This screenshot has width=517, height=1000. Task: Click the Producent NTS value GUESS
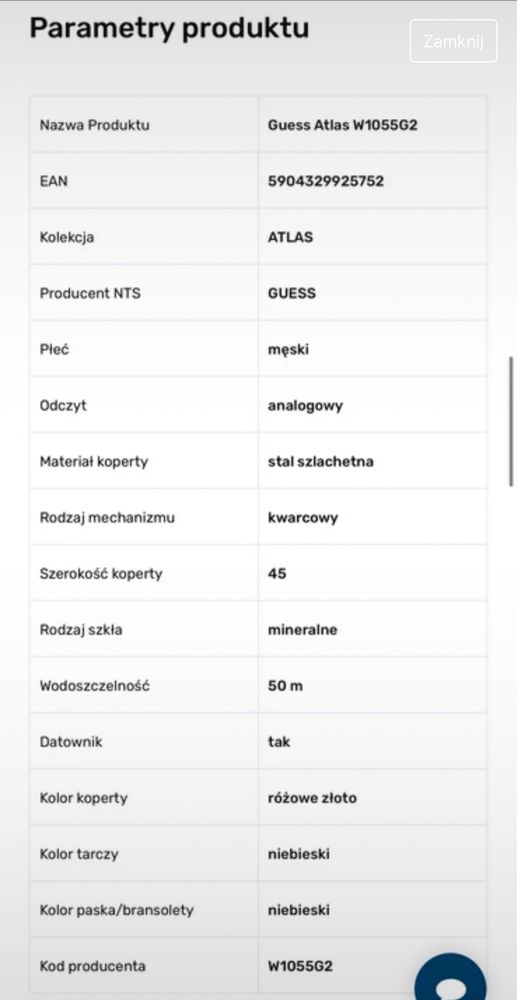pyautogui.click(x=291, y=293)
